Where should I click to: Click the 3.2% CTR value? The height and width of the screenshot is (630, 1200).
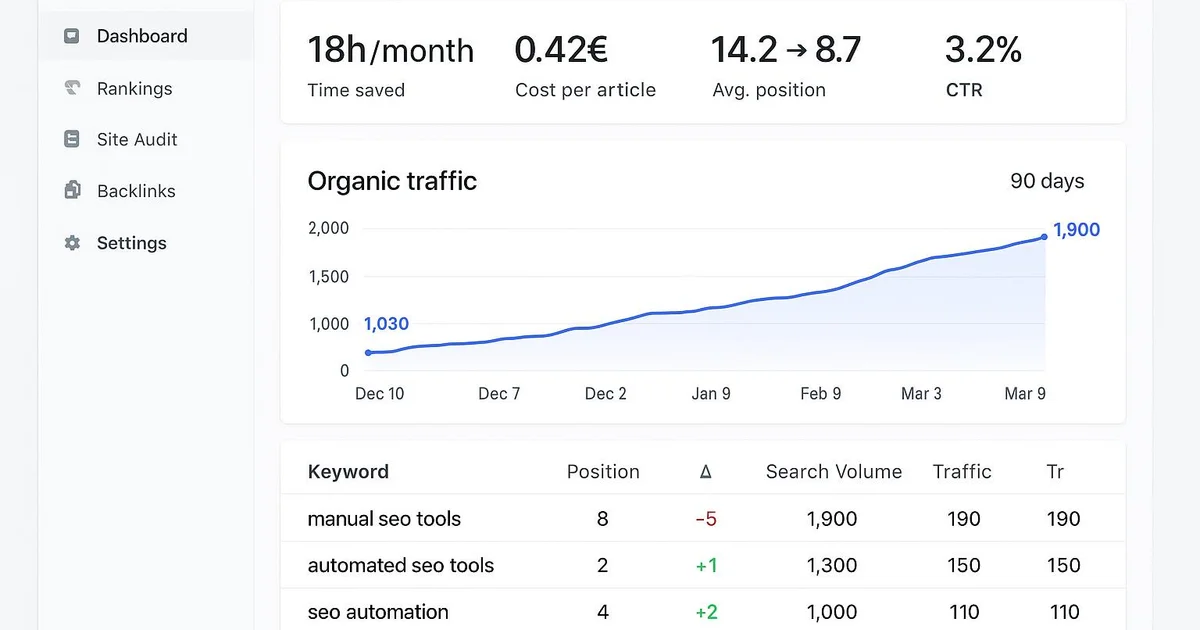(x=983, y=49)
